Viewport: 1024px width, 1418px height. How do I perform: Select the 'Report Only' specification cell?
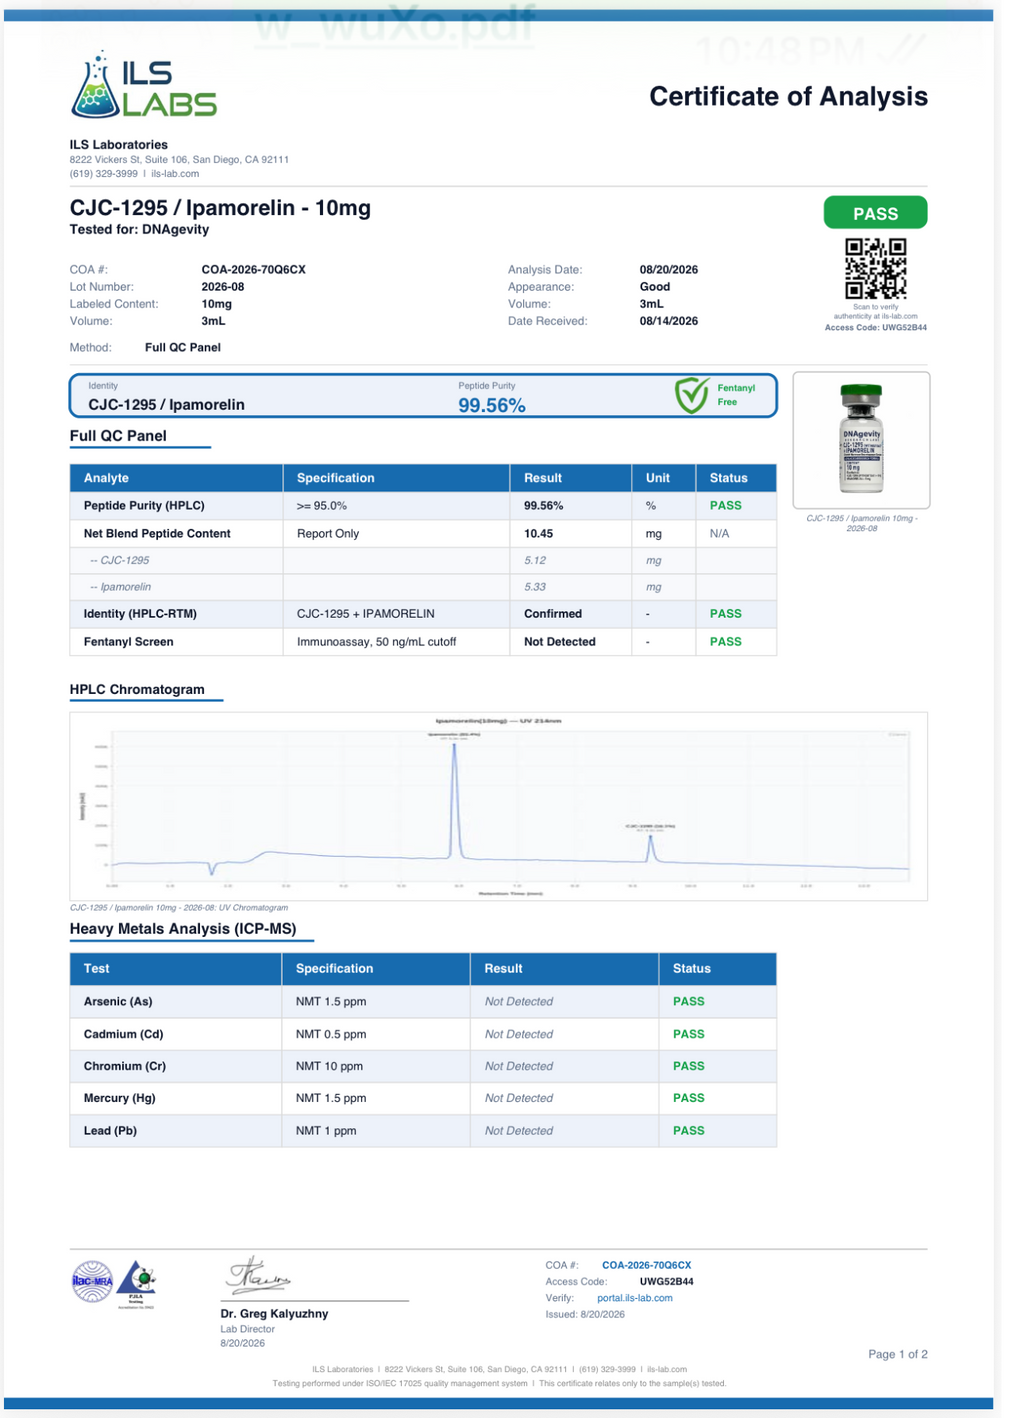tap(328, 534)
